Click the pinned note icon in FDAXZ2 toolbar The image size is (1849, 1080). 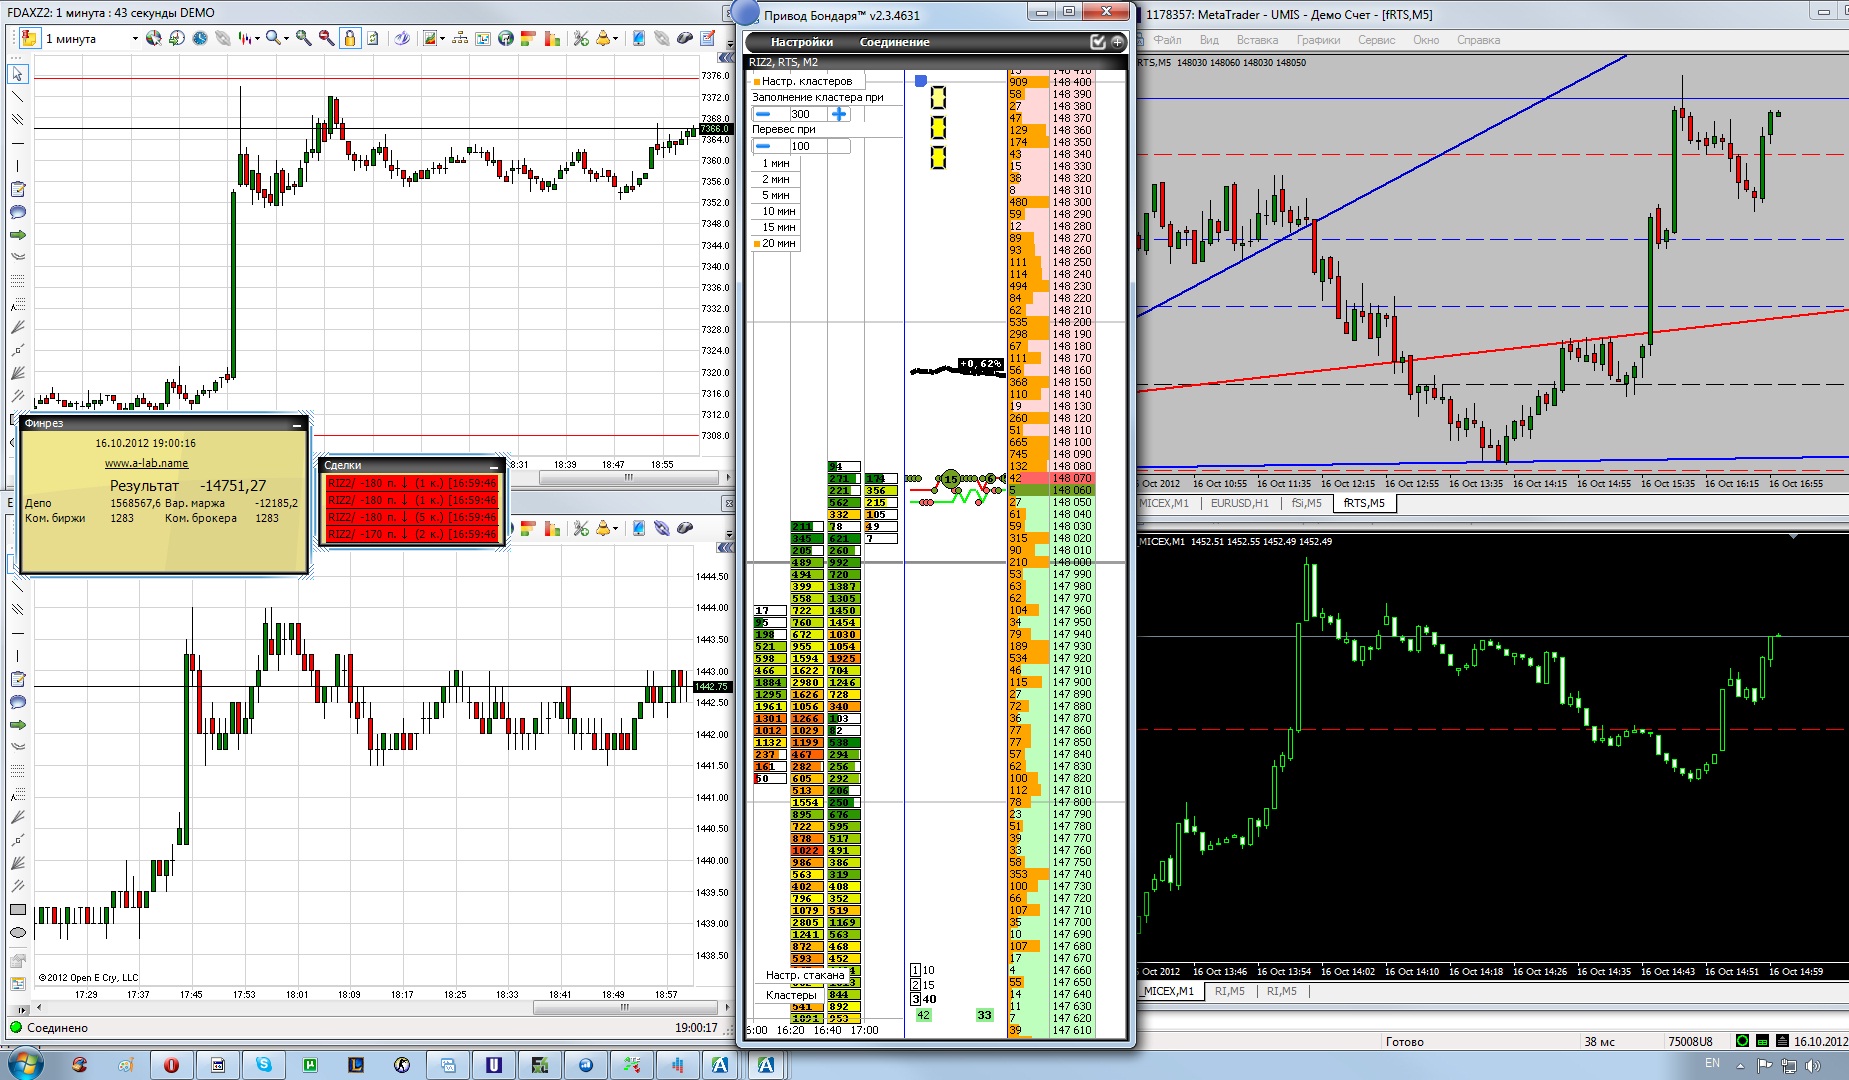pos(28,38)
